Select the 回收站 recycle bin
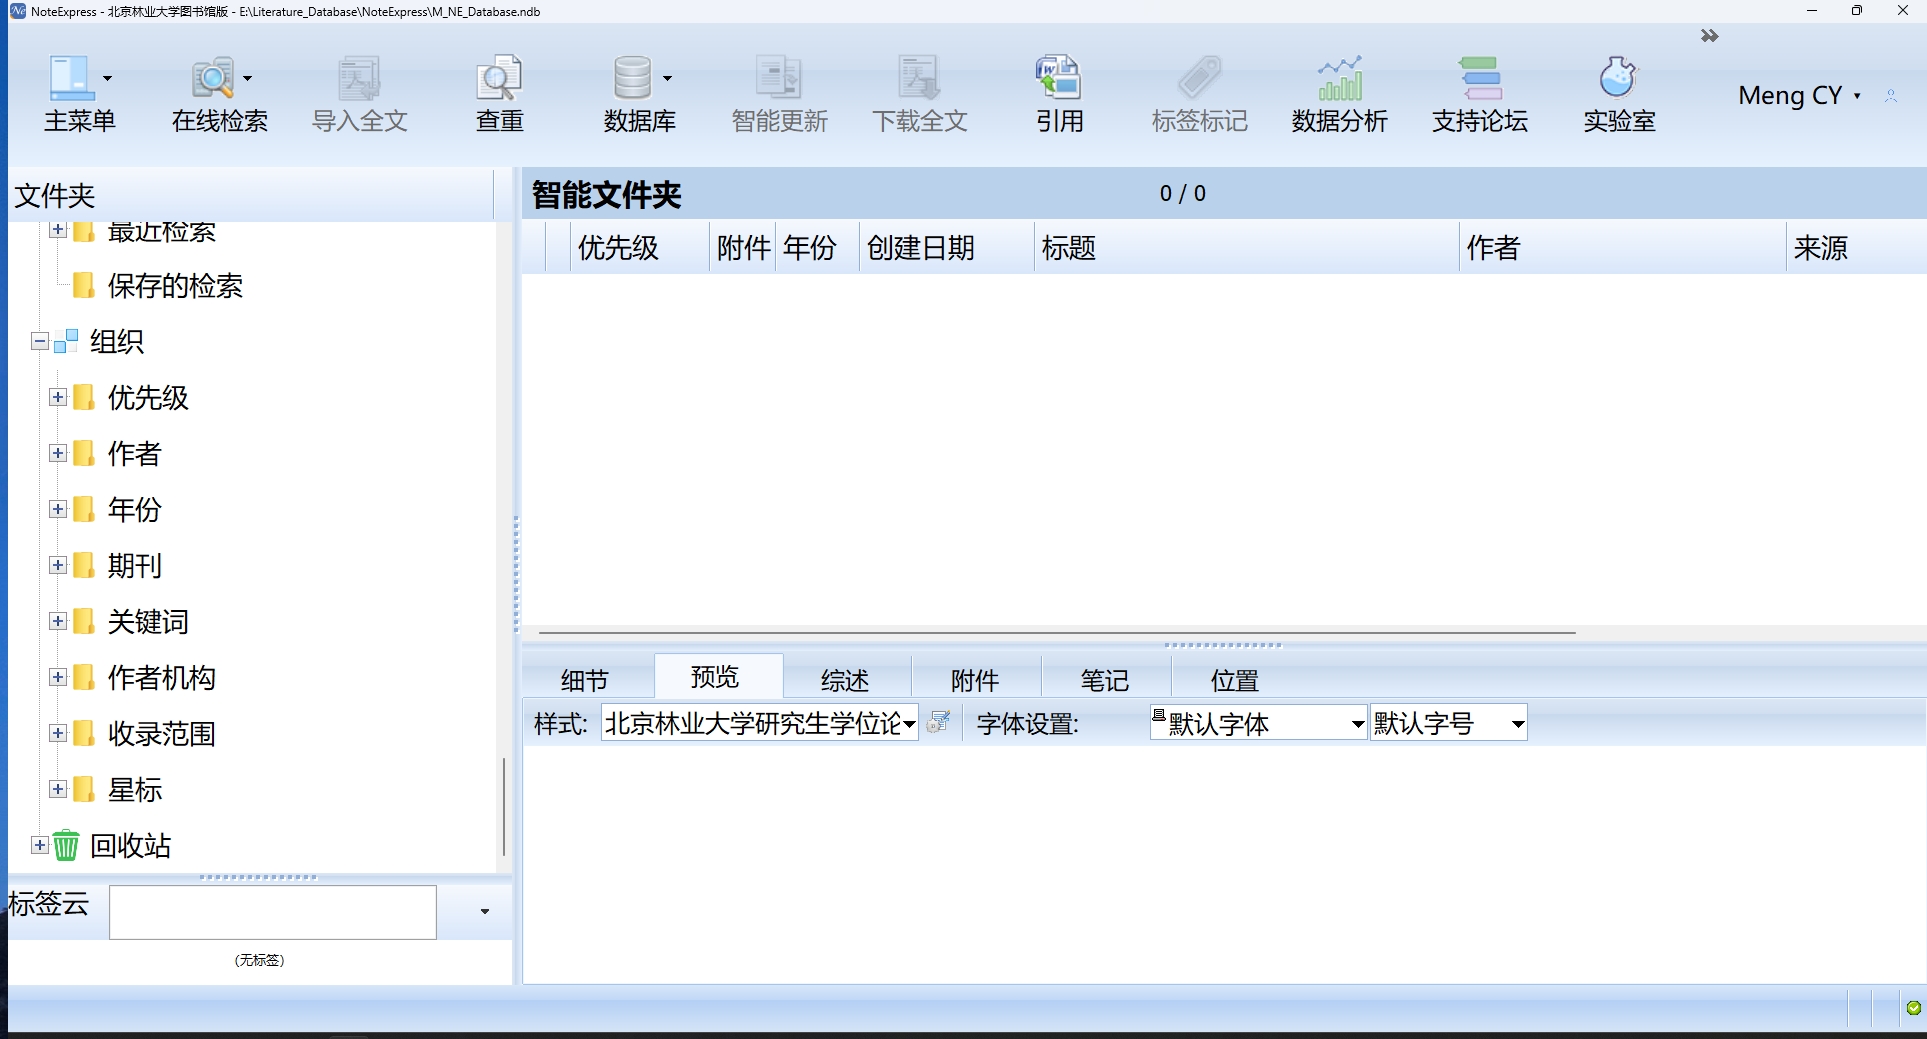Image resolution: width=1927 pixels, height=1039 pixels. click(x=130, y=845)
